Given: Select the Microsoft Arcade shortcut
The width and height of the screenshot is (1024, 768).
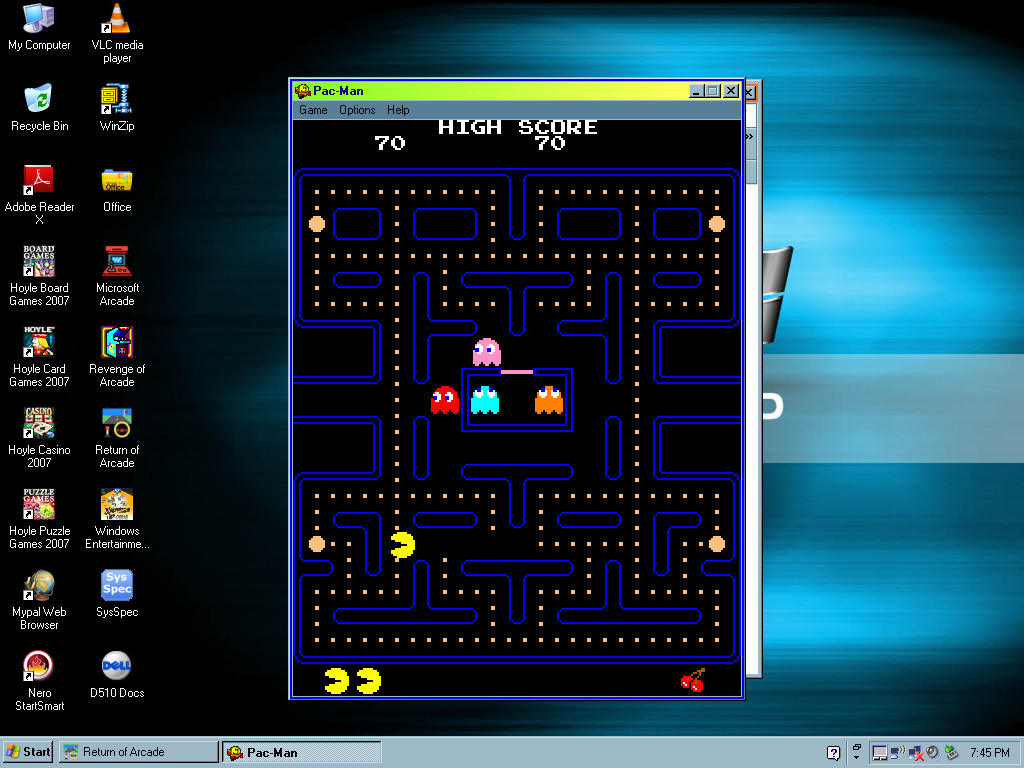Looking at the screenshot, I should [117, 276].
